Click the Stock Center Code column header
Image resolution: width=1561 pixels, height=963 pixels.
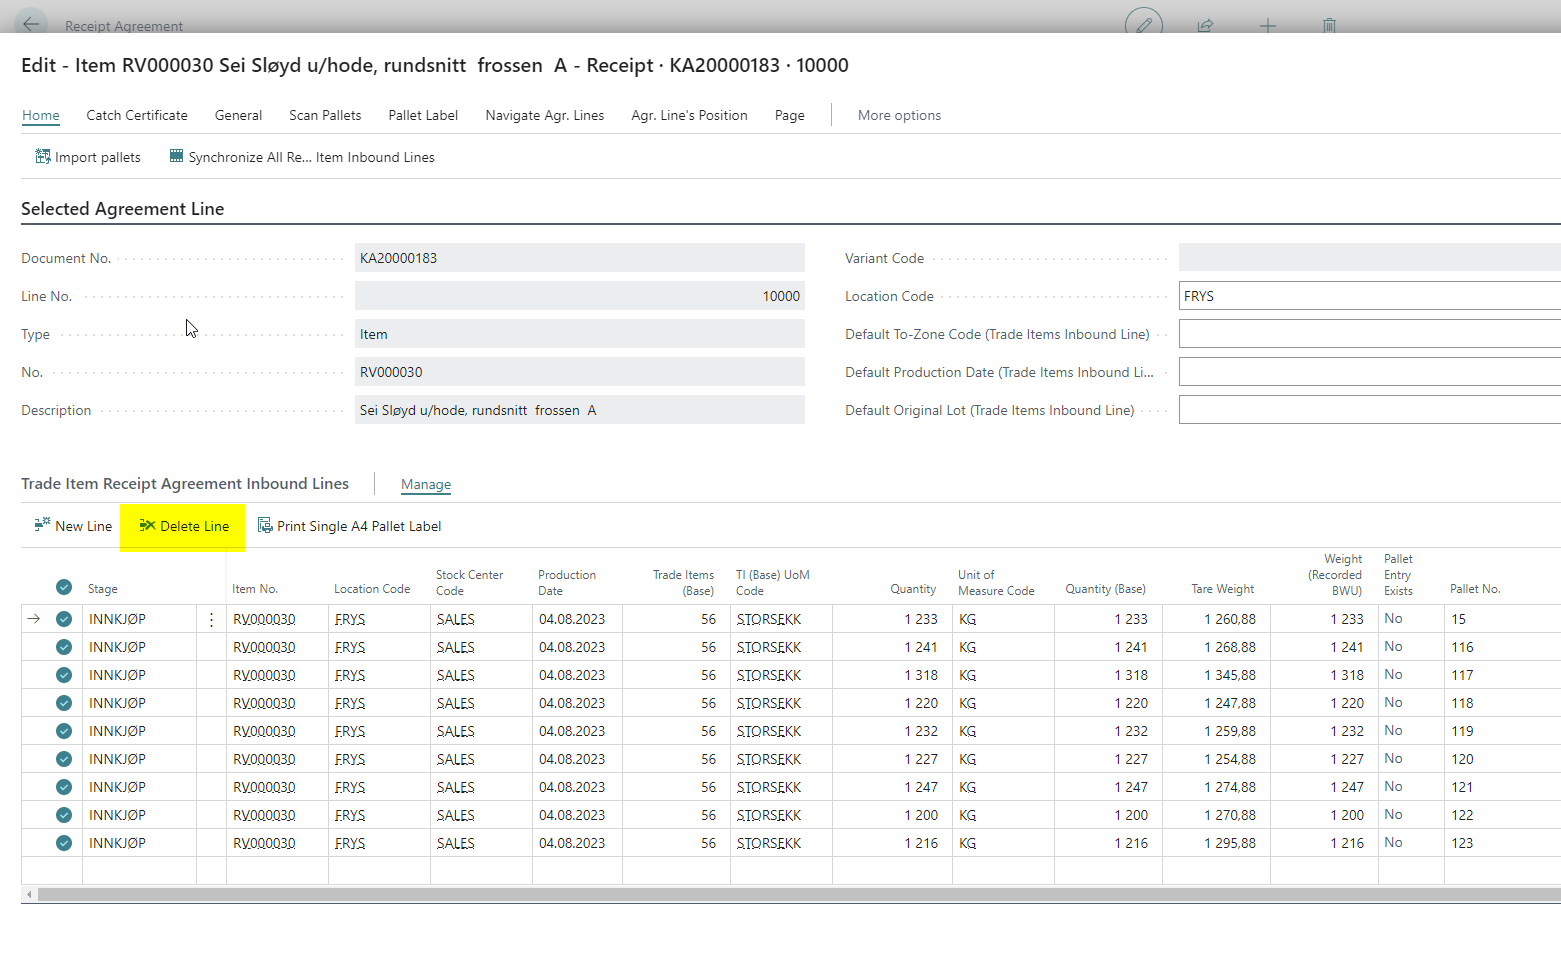[469, 582]
